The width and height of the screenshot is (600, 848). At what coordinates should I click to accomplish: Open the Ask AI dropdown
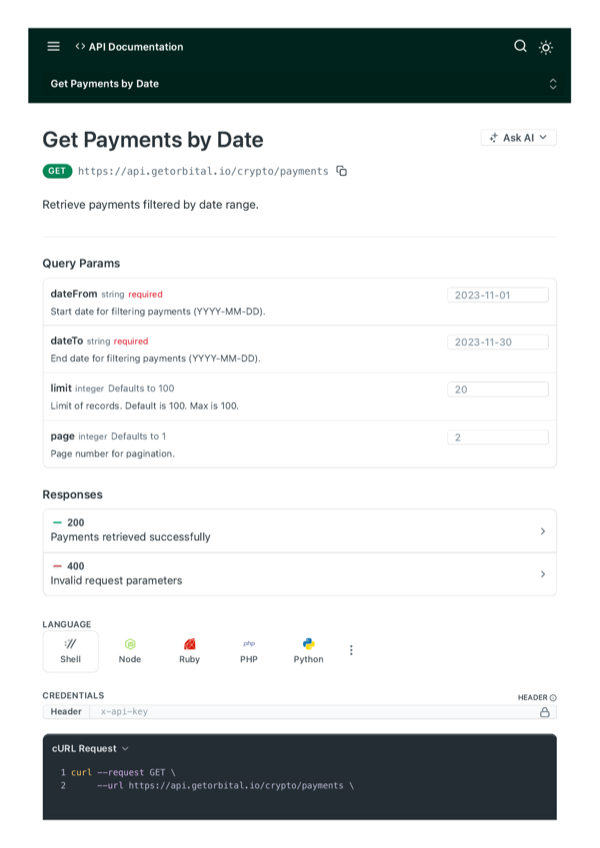(x=518, y=138)
